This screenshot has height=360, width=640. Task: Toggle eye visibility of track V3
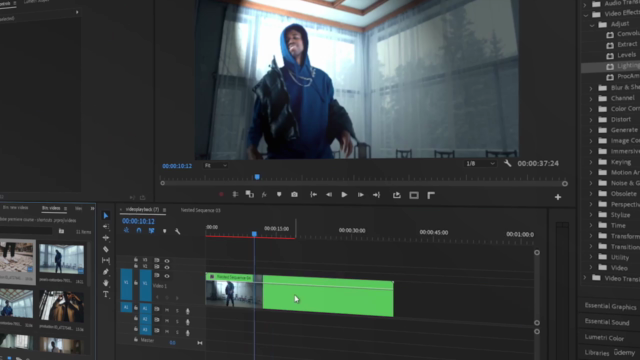167,261
